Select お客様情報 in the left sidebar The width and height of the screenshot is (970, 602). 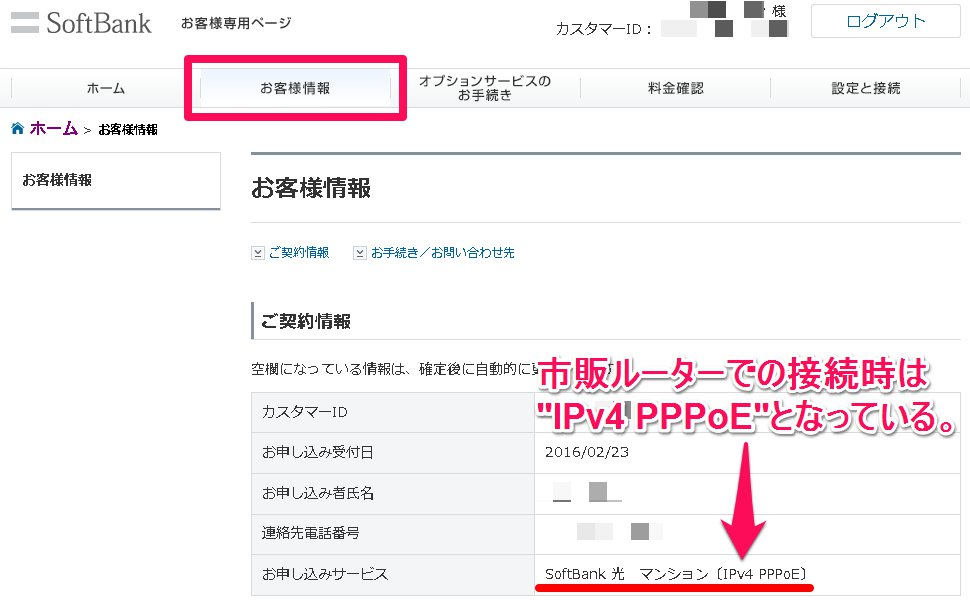click(x=116, y=180)
